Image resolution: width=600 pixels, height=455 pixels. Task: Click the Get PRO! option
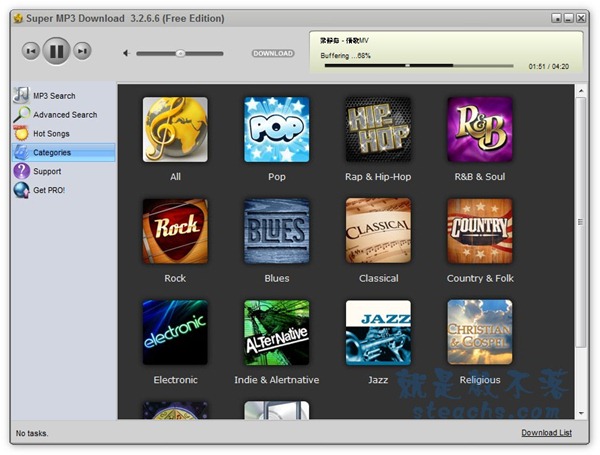(x=48, y=190)
